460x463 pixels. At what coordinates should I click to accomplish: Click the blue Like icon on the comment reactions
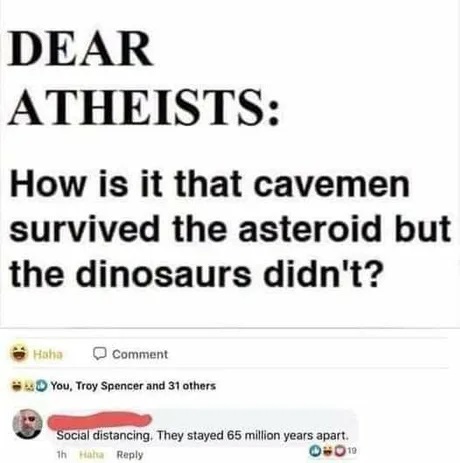click(x=315, y=451)
